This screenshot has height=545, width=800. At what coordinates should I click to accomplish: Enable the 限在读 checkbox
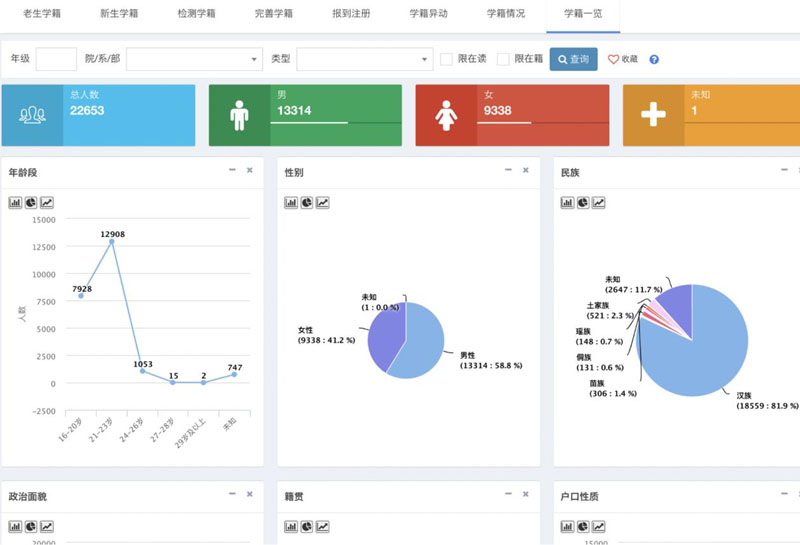coord(447,59)
